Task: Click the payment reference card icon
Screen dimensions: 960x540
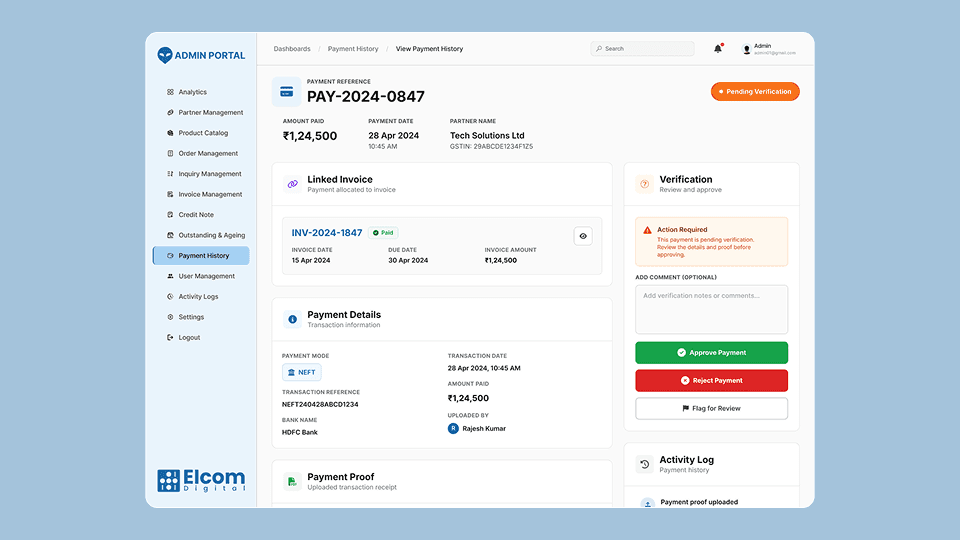Action: click(286, 92)
